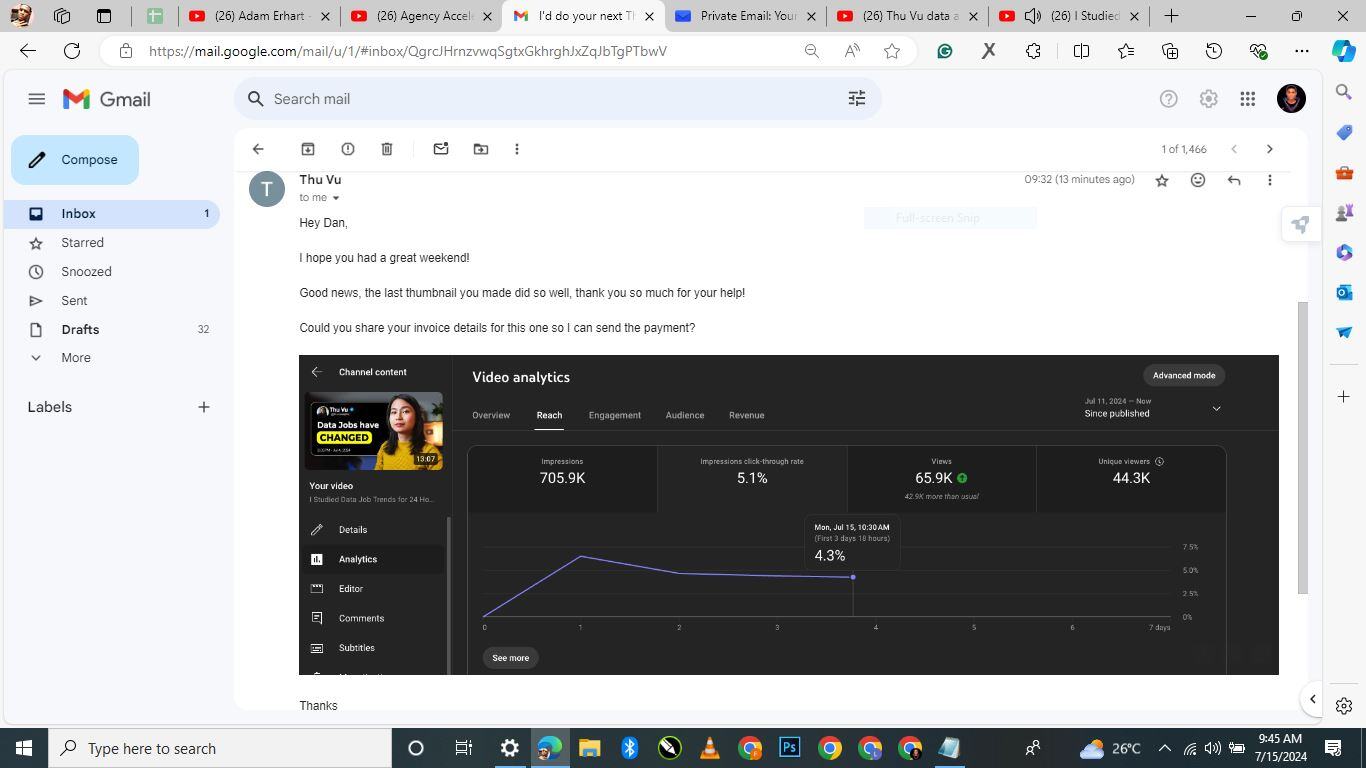Report this email as spam

[348, 149]
